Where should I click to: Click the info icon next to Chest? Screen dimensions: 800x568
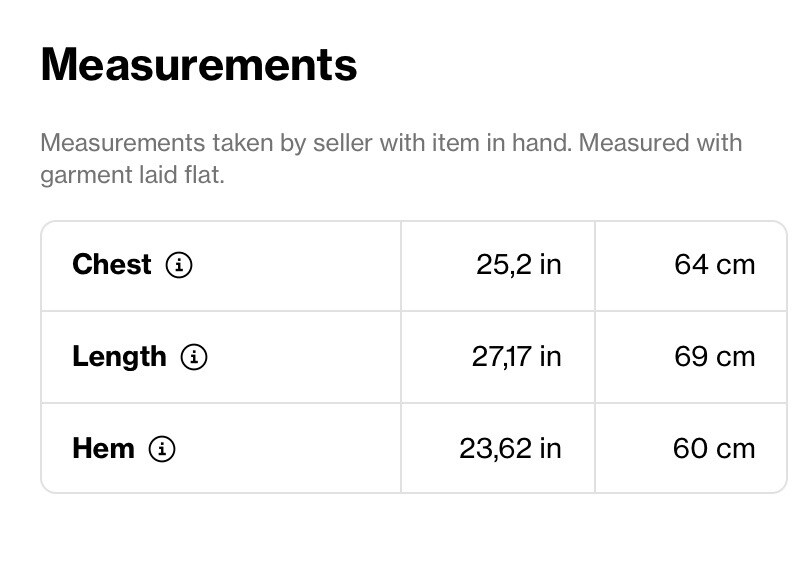click(179, 265)
